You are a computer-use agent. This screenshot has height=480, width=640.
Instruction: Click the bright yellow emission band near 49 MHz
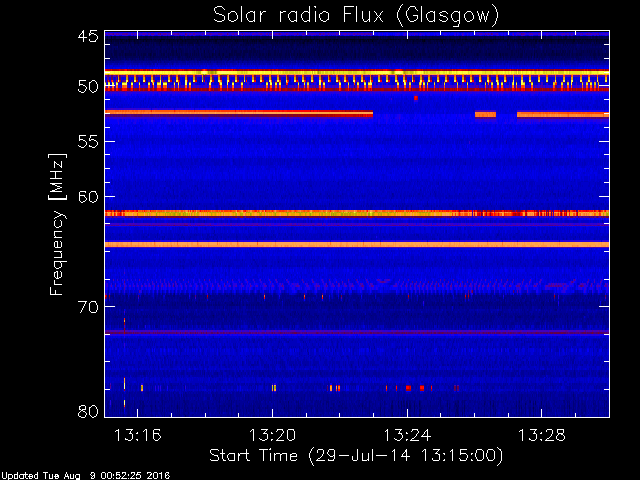[x=357, y=73]
